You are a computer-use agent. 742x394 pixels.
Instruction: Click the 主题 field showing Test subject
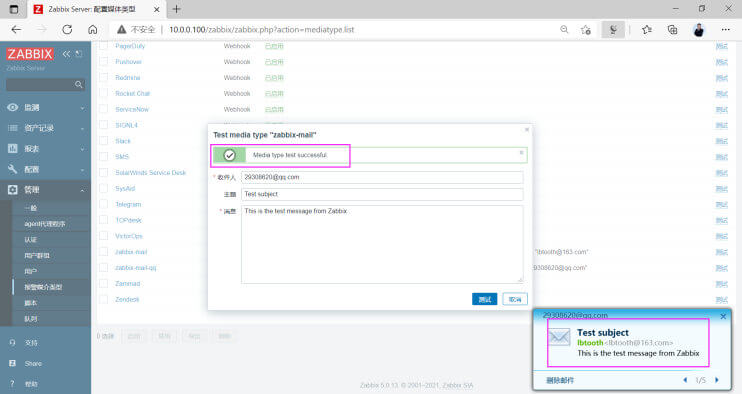[382, 194]
